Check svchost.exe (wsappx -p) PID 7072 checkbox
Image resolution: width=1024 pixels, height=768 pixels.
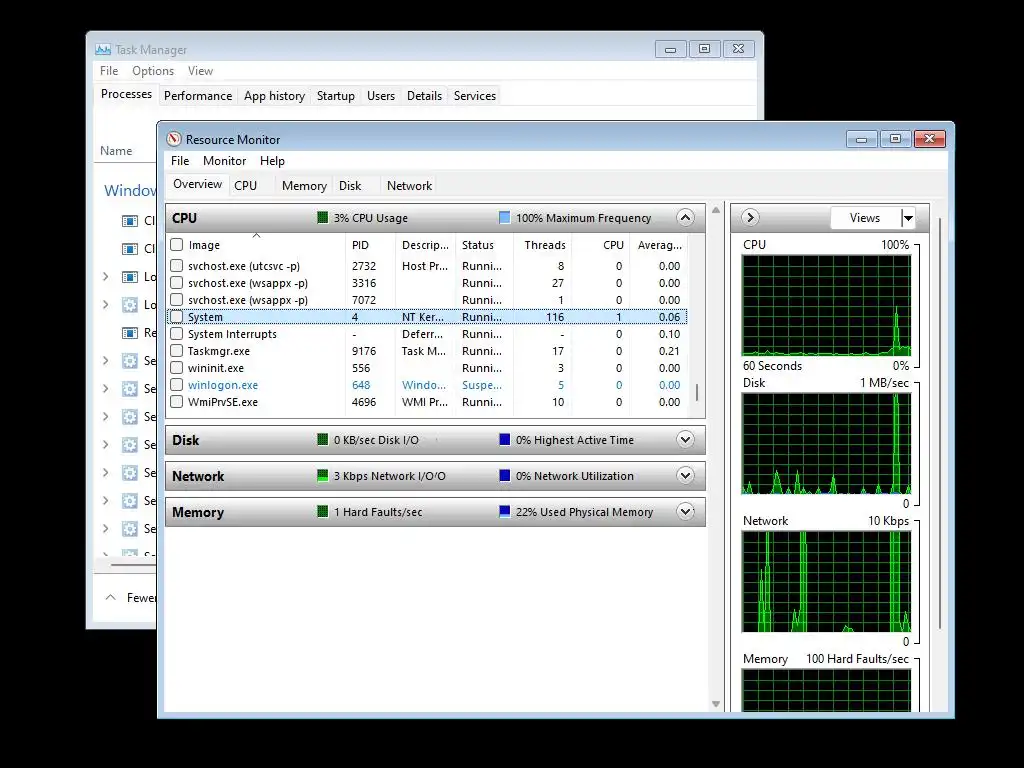point(176,300)
